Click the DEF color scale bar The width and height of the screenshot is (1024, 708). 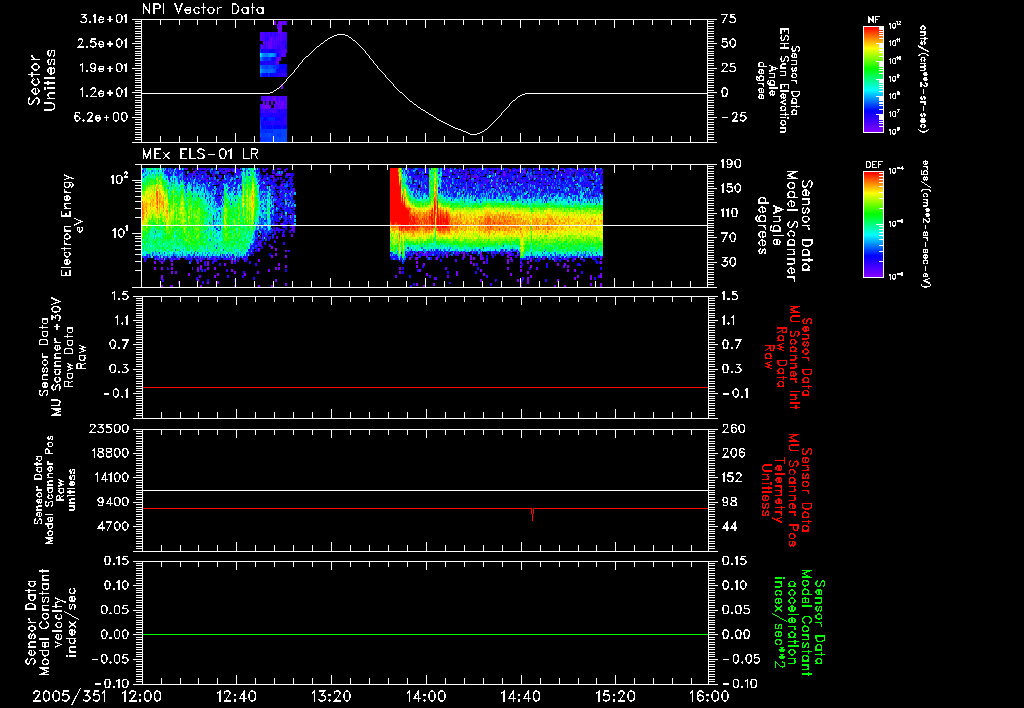874,224
